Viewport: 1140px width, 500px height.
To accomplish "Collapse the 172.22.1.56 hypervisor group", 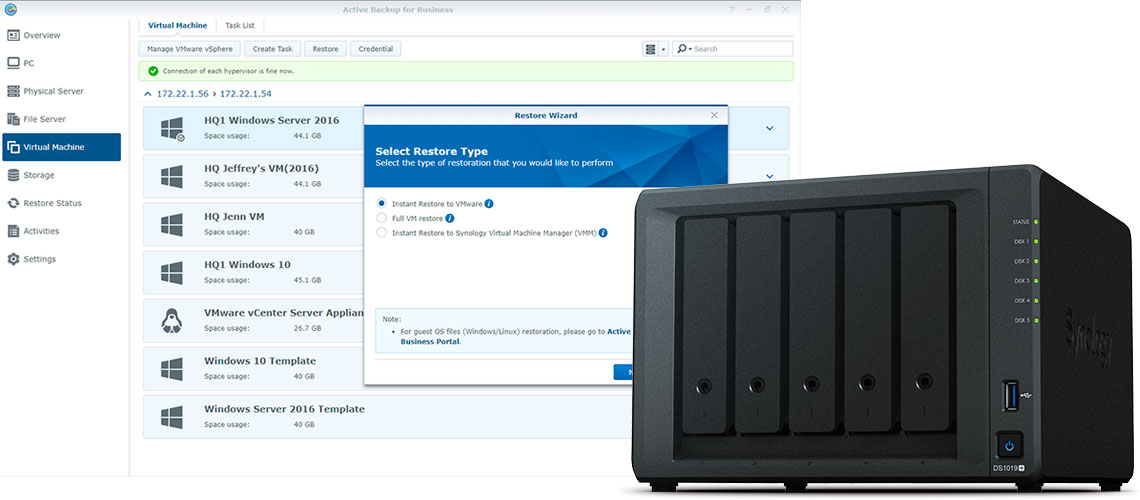I will coord(148,94).
